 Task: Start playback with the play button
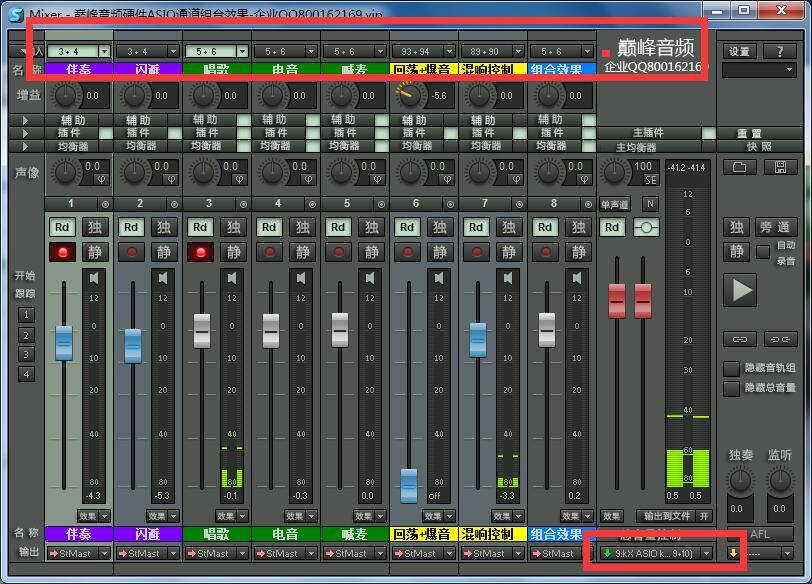(x=741, y=290)
